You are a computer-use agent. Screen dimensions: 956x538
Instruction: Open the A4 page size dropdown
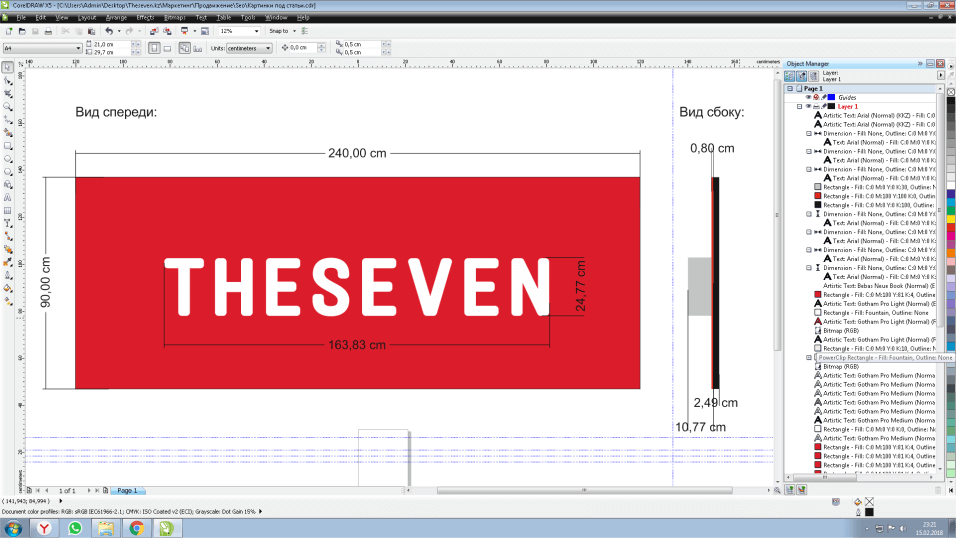[x=78, y=48]
